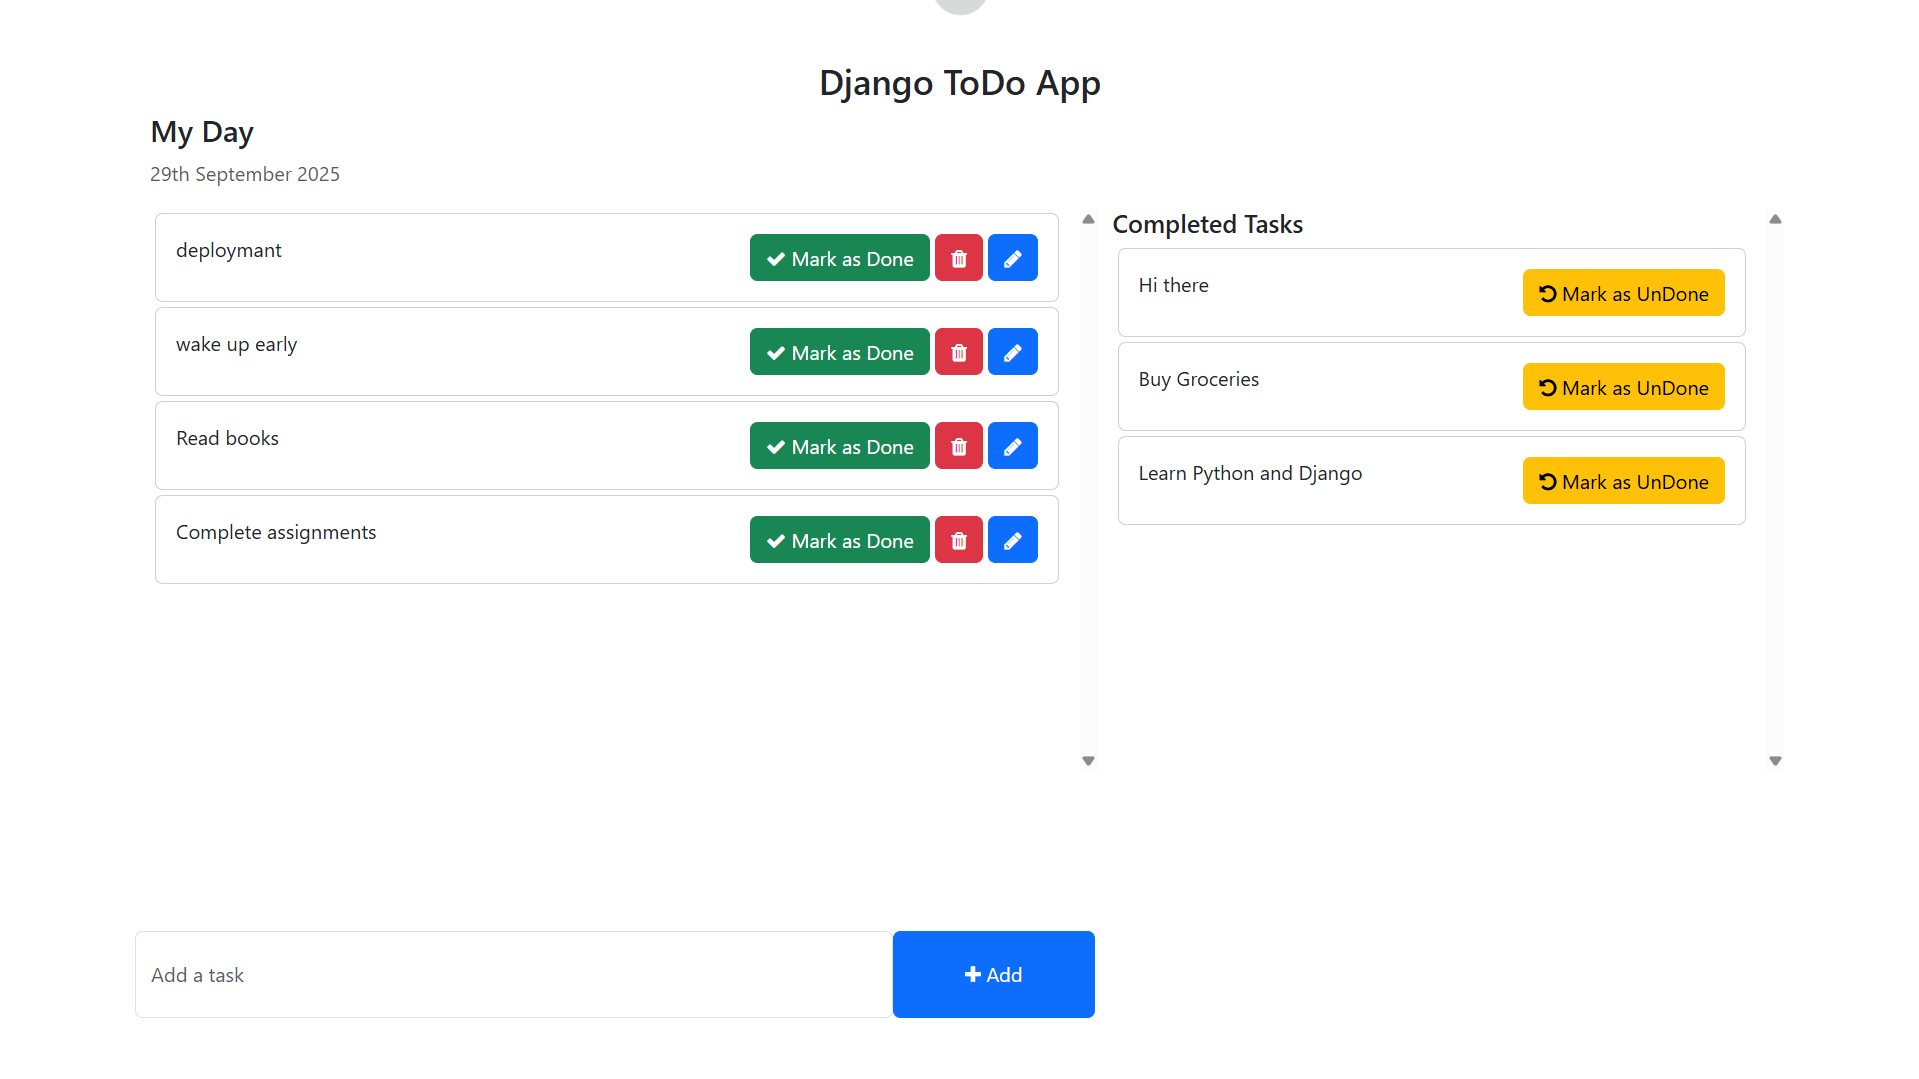Mark 'Hi there' as undone

pyautogui.click(x=1622, y=293)
